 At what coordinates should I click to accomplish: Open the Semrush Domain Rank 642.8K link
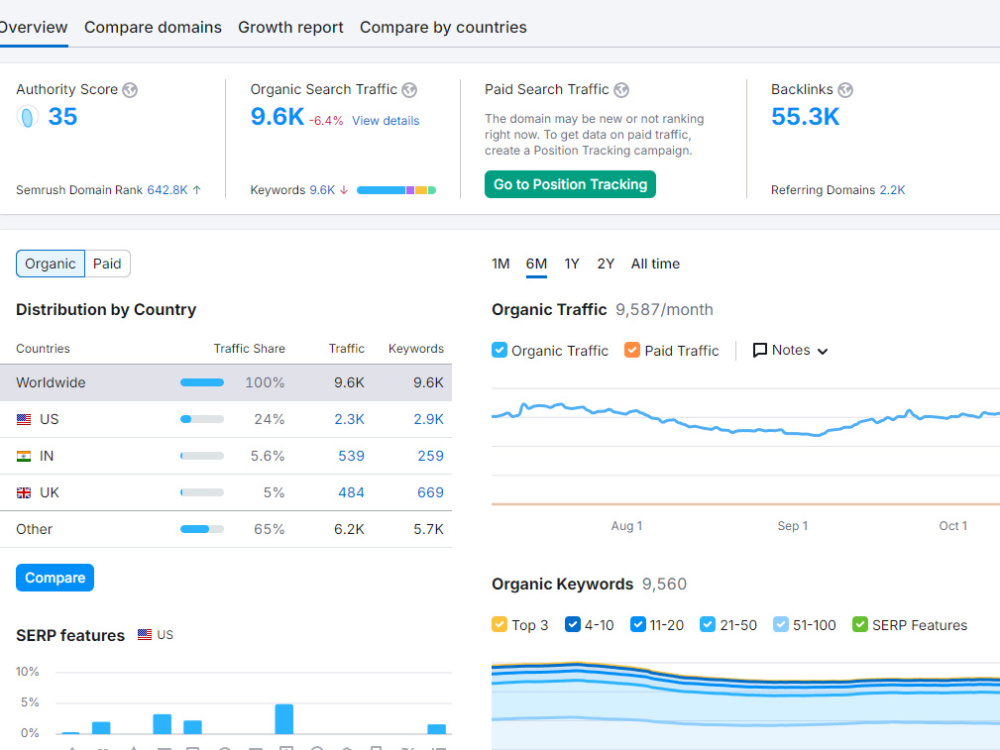pos(167,190)
